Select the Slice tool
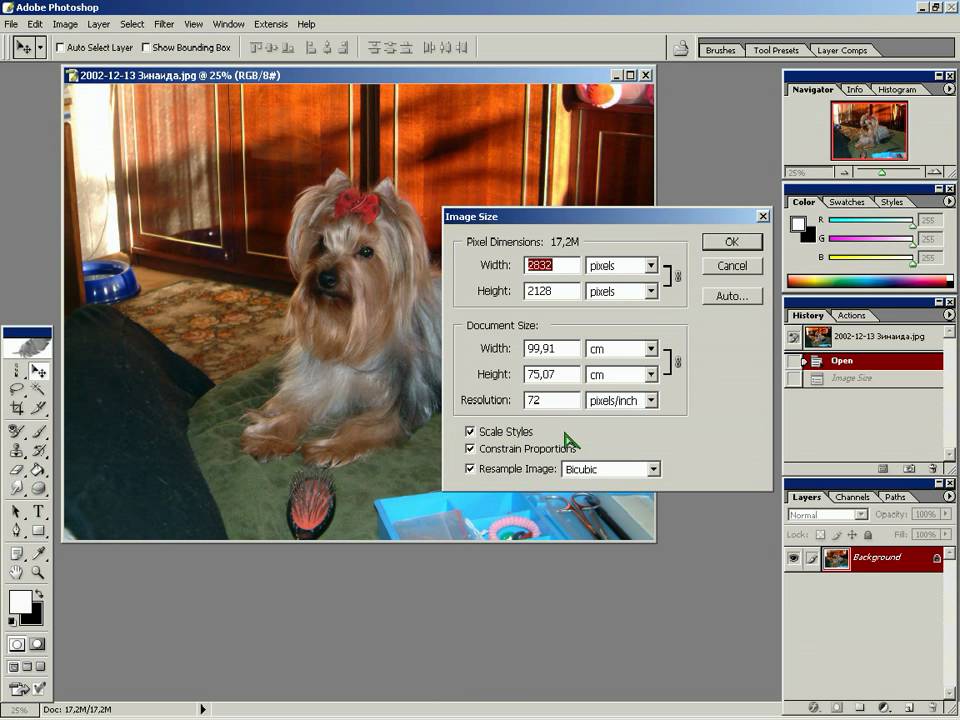Viewport: 960px width, 720px height. pos(39,407)
